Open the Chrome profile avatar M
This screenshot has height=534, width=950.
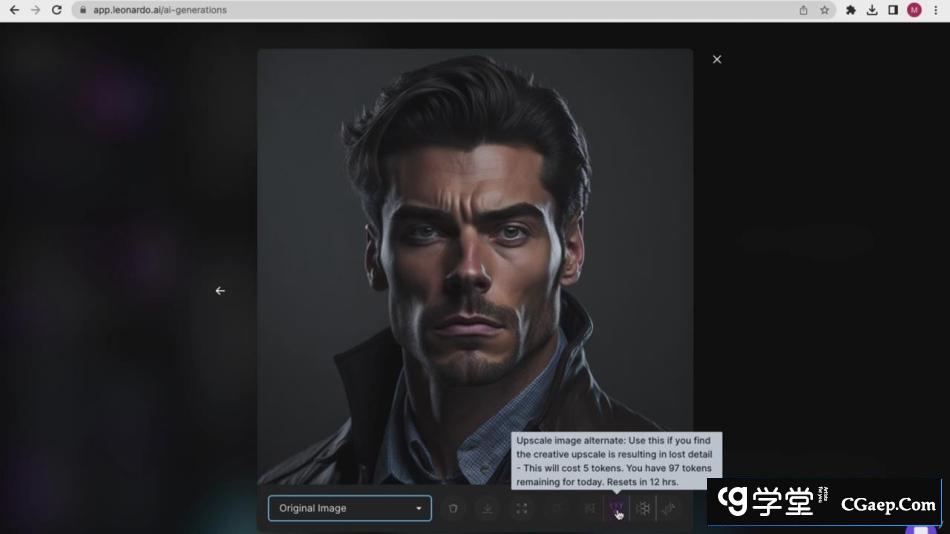(x=914, y=10)
